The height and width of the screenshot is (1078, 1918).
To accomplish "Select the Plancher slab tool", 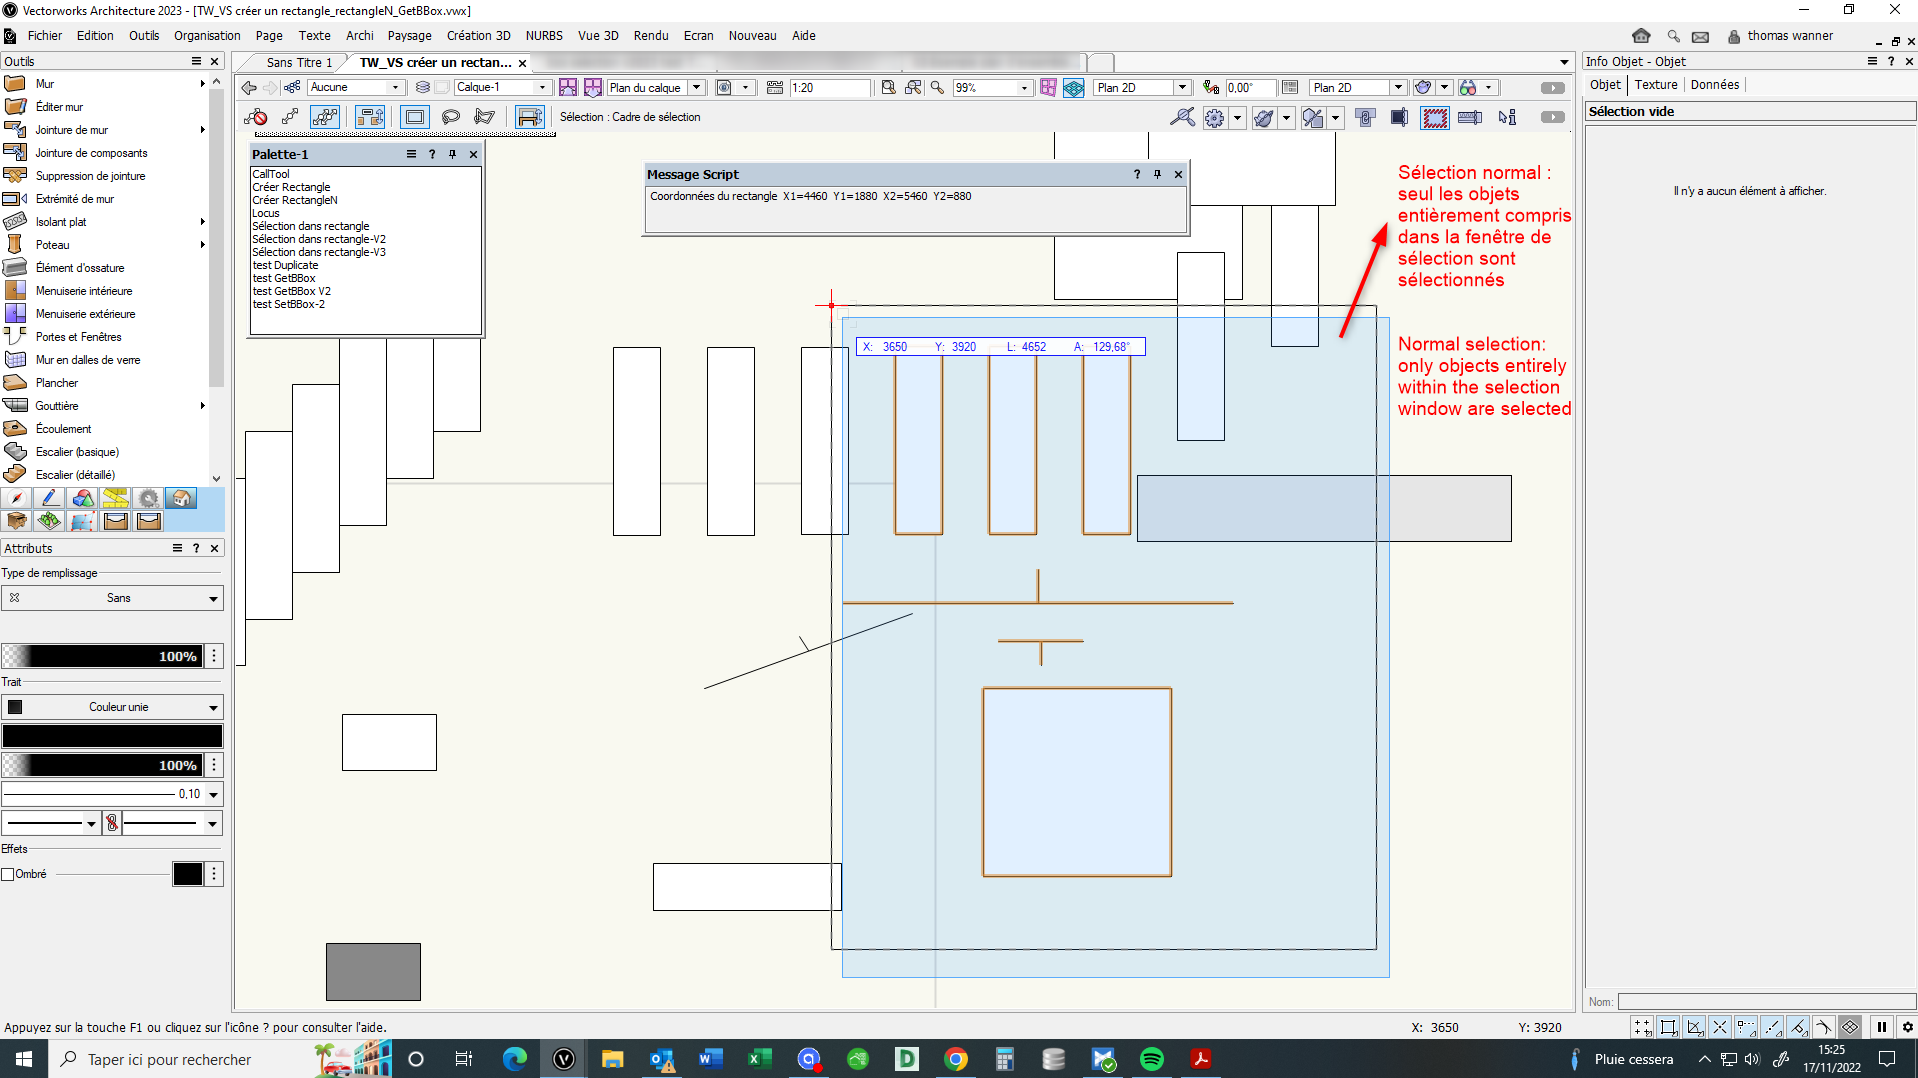I will 56,383.
